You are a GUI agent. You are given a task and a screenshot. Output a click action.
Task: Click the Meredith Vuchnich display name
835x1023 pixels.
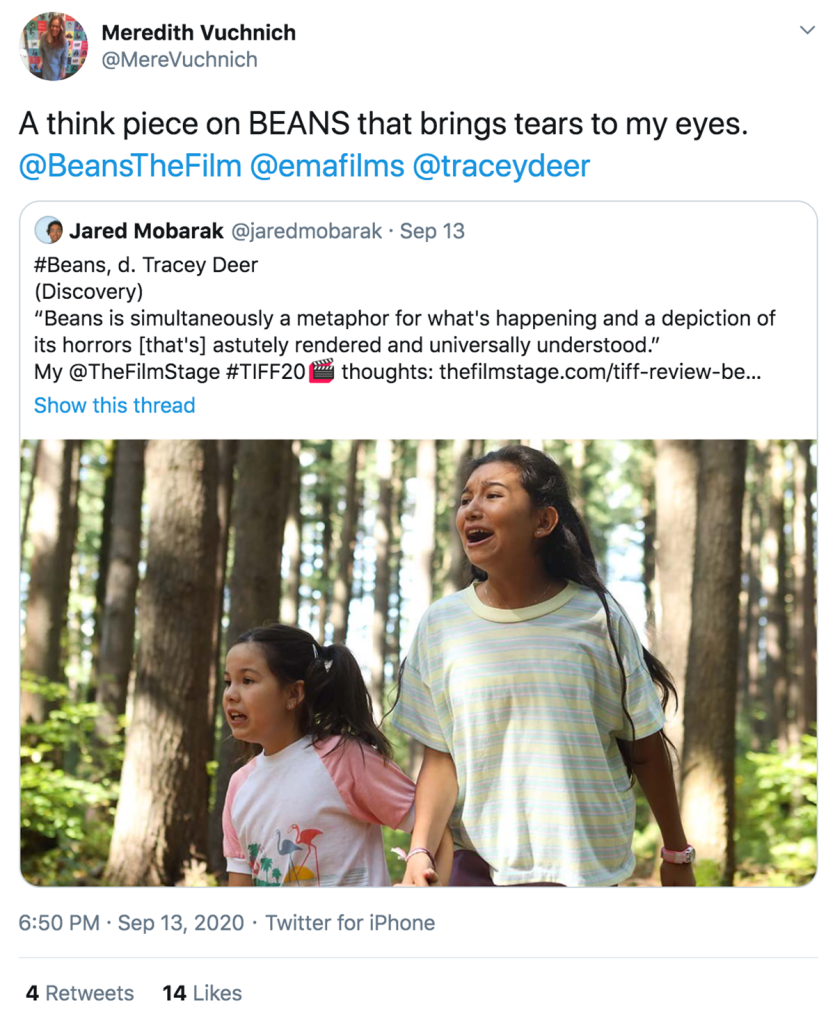click(x=198, y=32)
